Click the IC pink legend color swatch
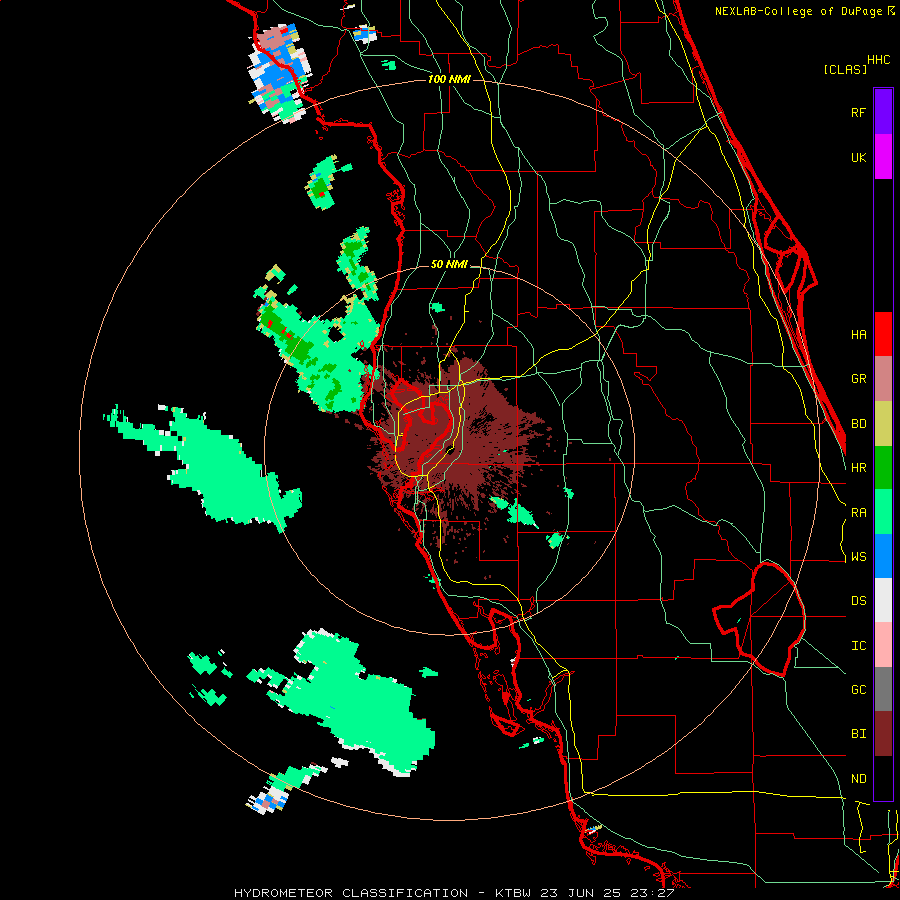Screen dimensions: 900x900 tap(883, 645)
